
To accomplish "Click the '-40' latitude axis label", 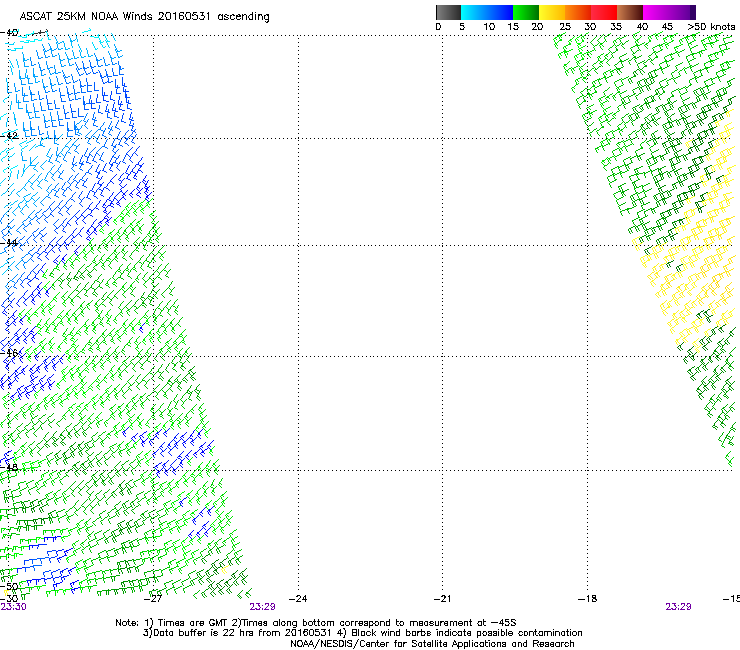I will [9, 33].
